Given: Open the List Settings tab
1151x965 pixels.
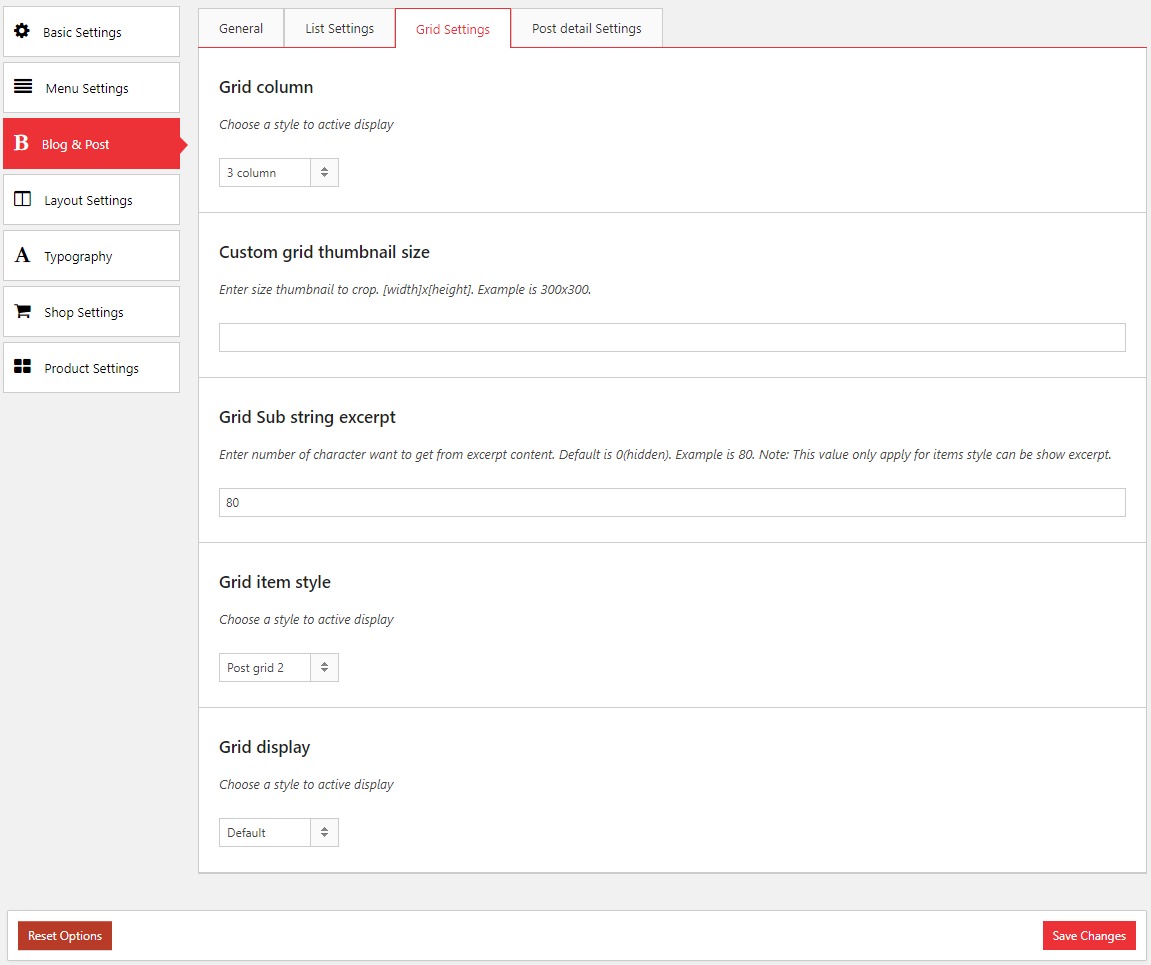Looking at the screenshot, I should point(339,28).
